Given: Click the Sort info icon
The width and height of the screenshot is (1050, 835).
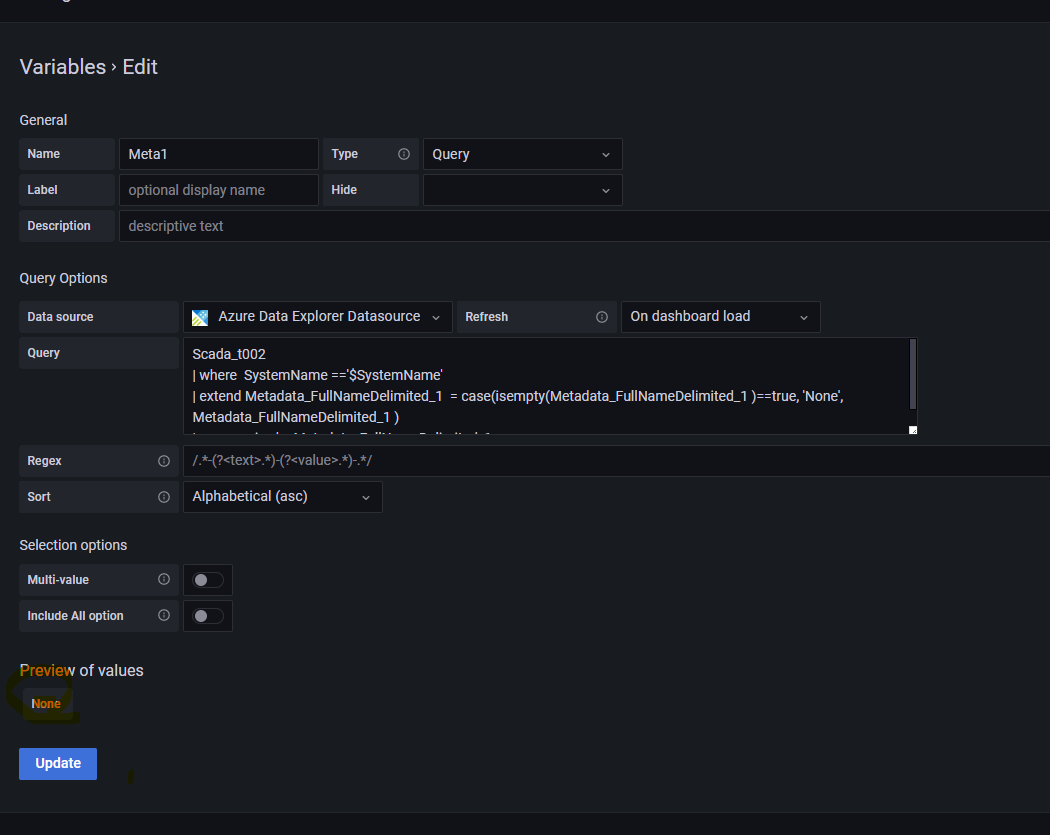Looking at the screenshot, I should (163, 497).
